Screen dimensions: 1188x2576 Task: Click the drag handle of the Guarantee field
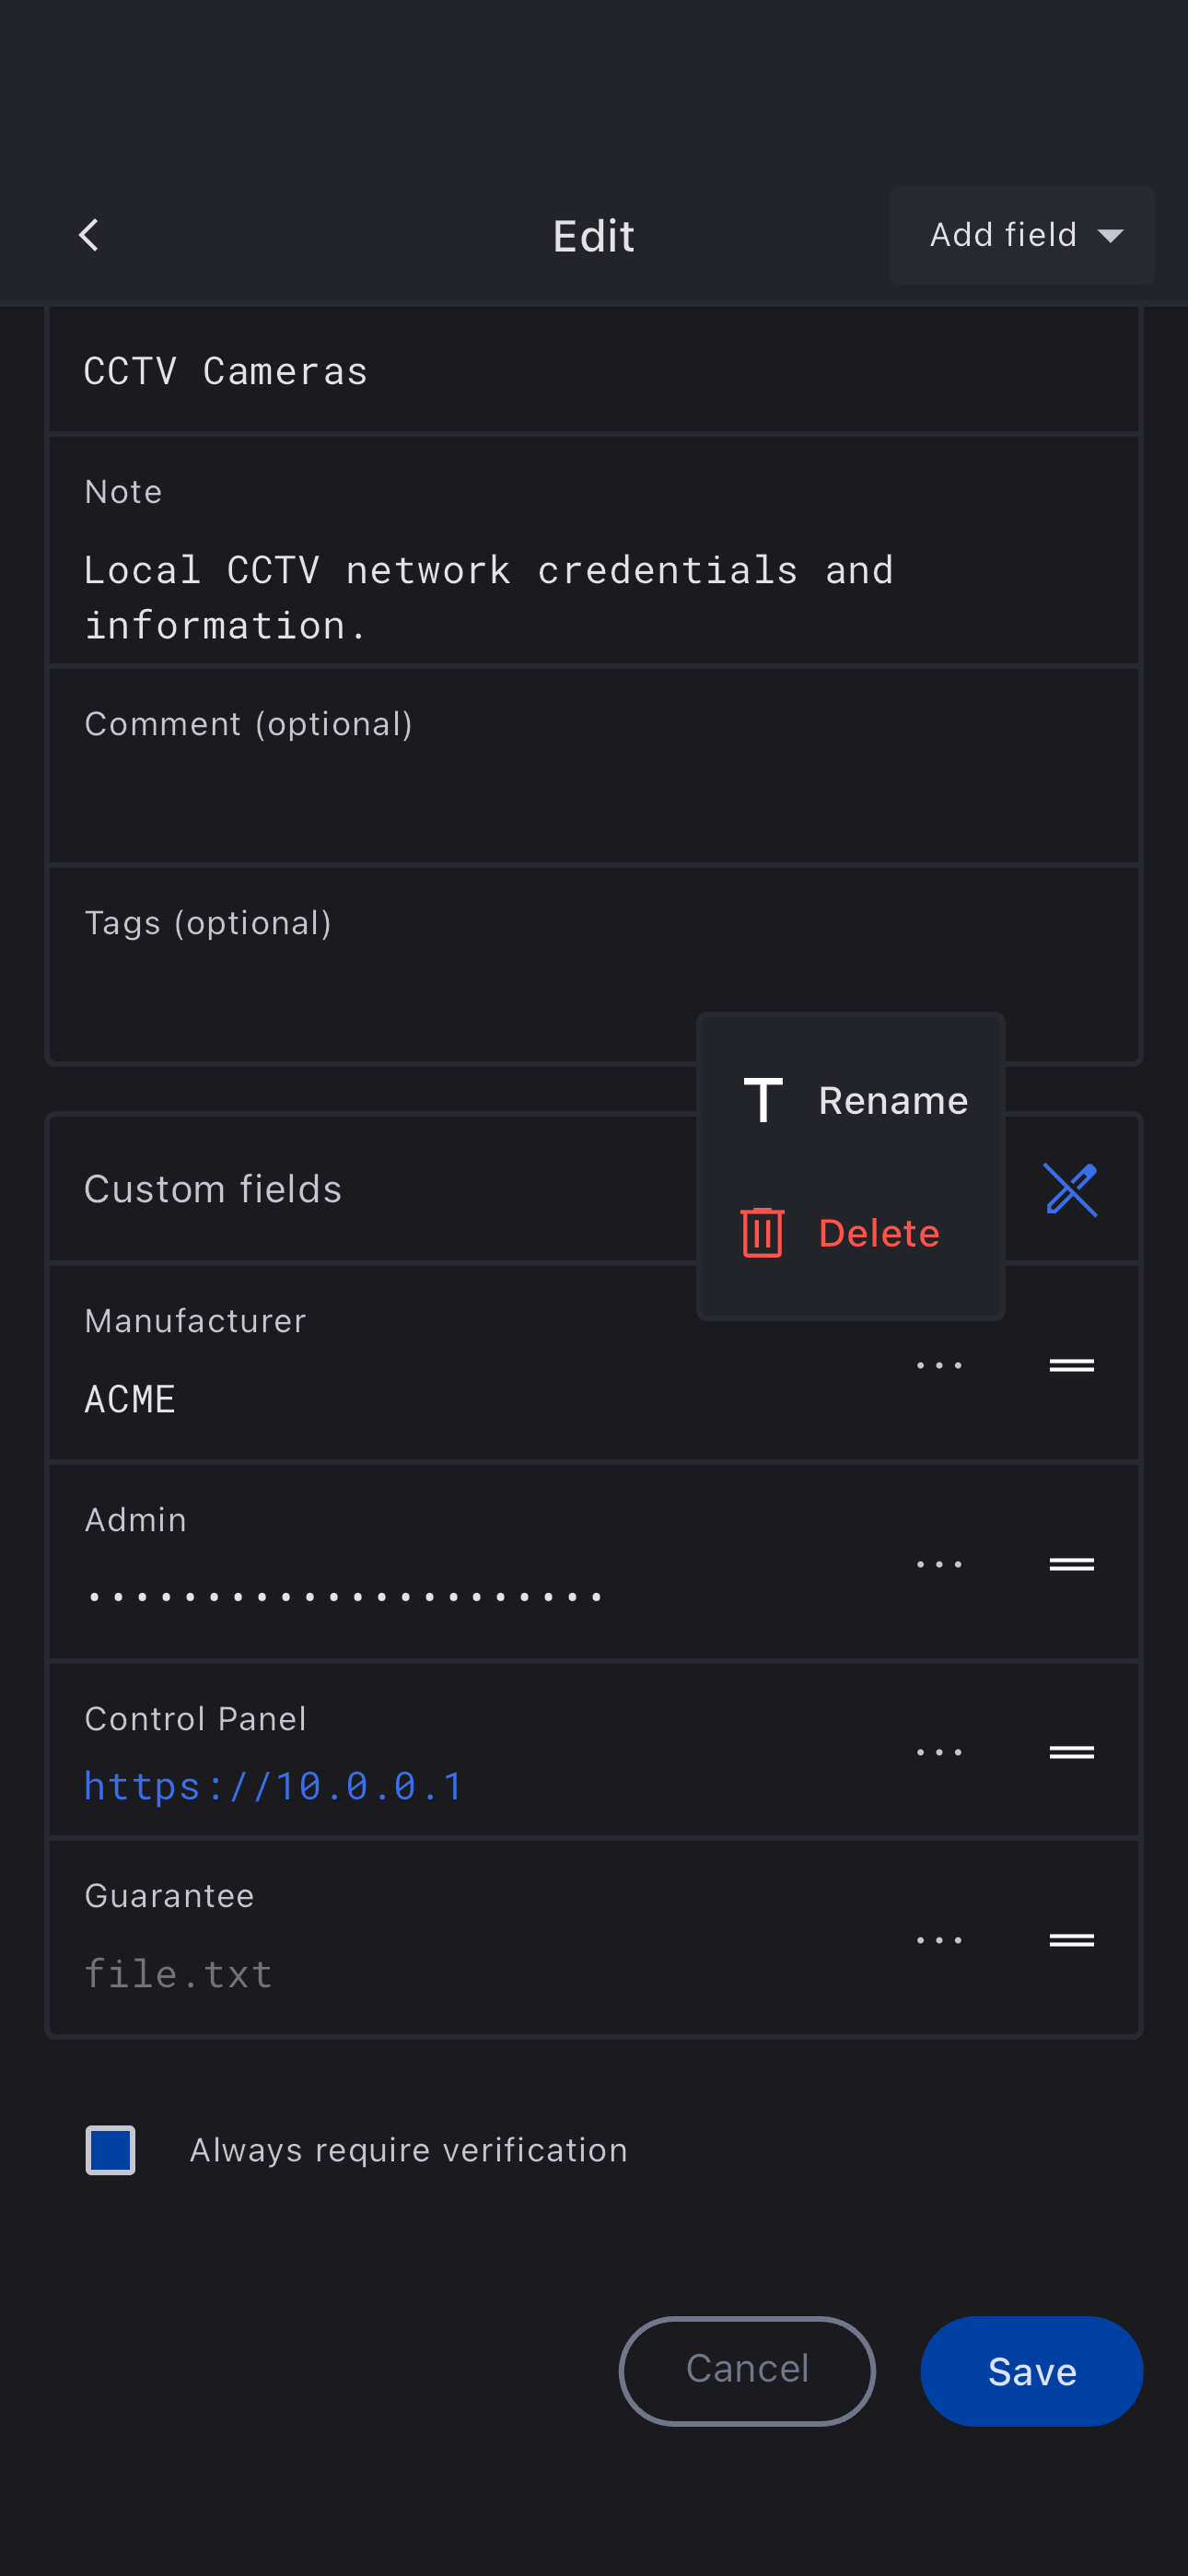point(1070,1940)
